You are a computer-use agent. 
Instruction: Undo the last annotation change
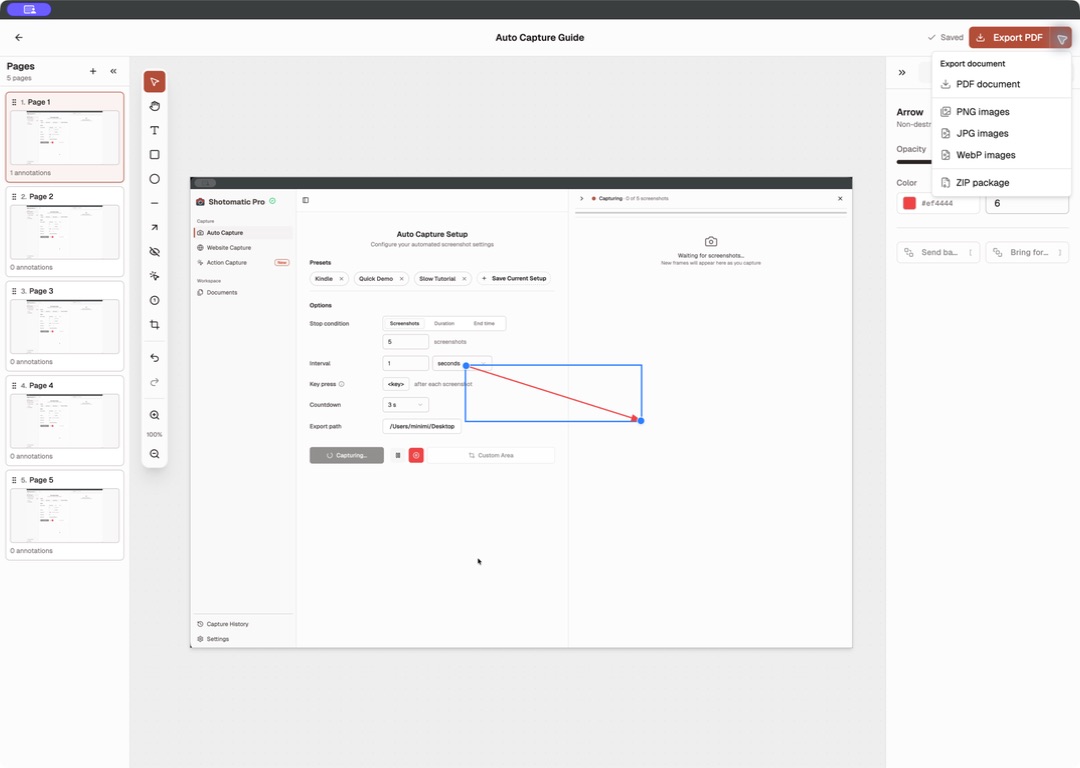154,357
